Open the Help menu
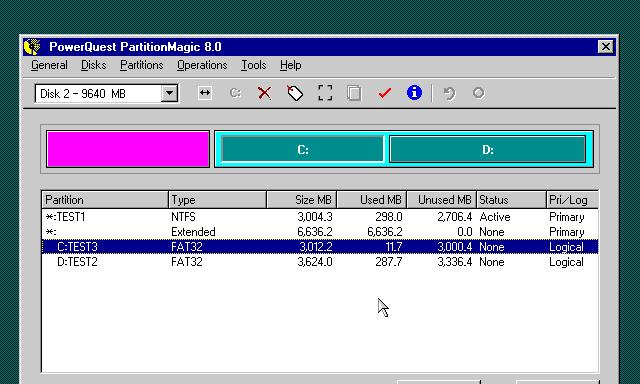The image size is (640, 384). (x=291, y=65)
